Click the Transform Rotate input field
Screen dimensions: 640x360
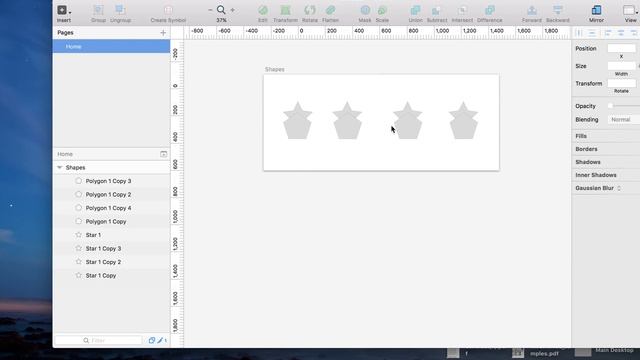point(622,84)
